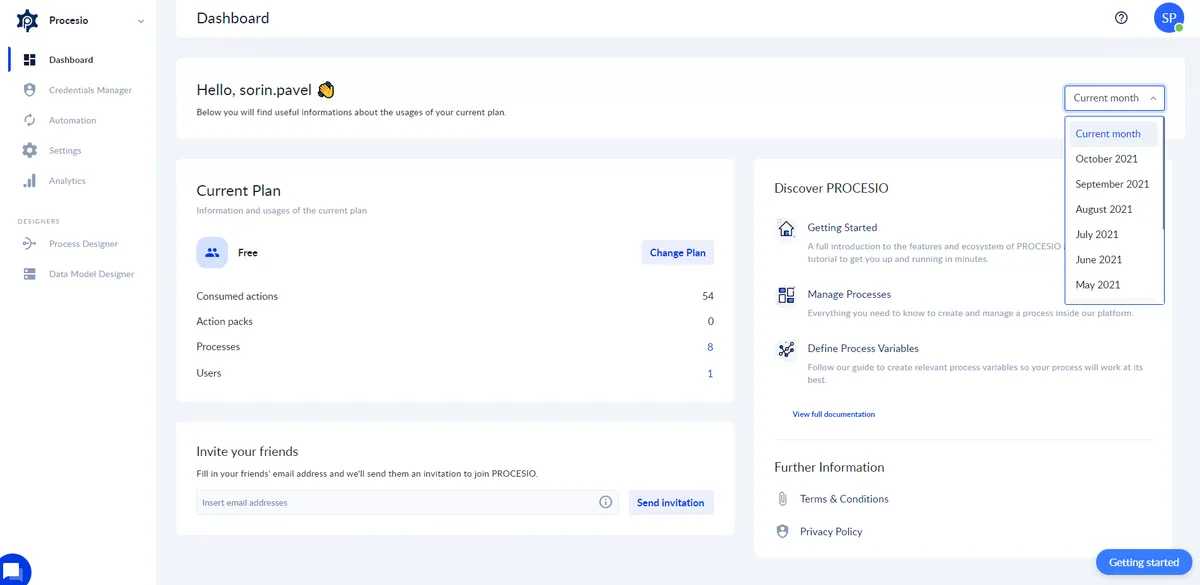Select October 2021 from the list
The image size is (1200, 585).
(1113, 159)
